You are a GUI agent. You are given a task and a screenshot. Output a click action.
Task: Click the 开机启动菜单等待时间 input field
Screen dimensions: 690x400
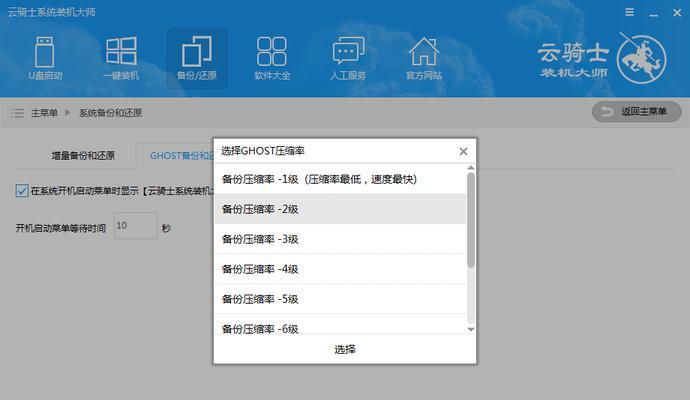click(x=136, y=226)
